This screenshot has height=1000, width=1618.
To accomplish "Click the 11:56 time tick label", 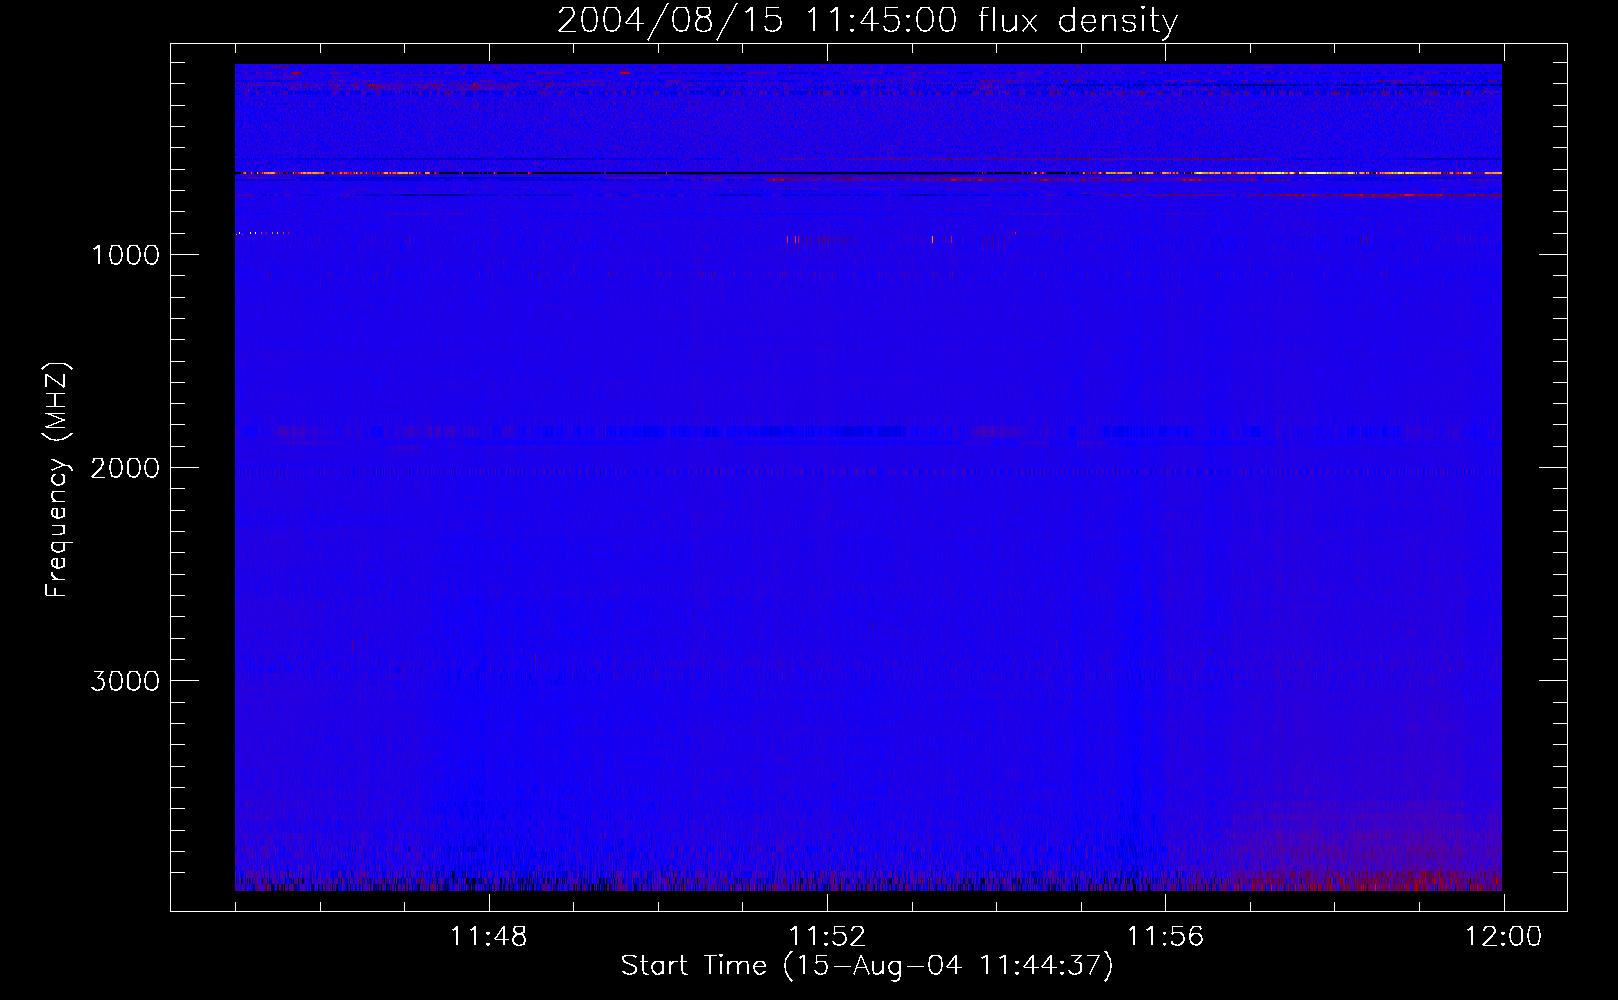I will 1165,937.
